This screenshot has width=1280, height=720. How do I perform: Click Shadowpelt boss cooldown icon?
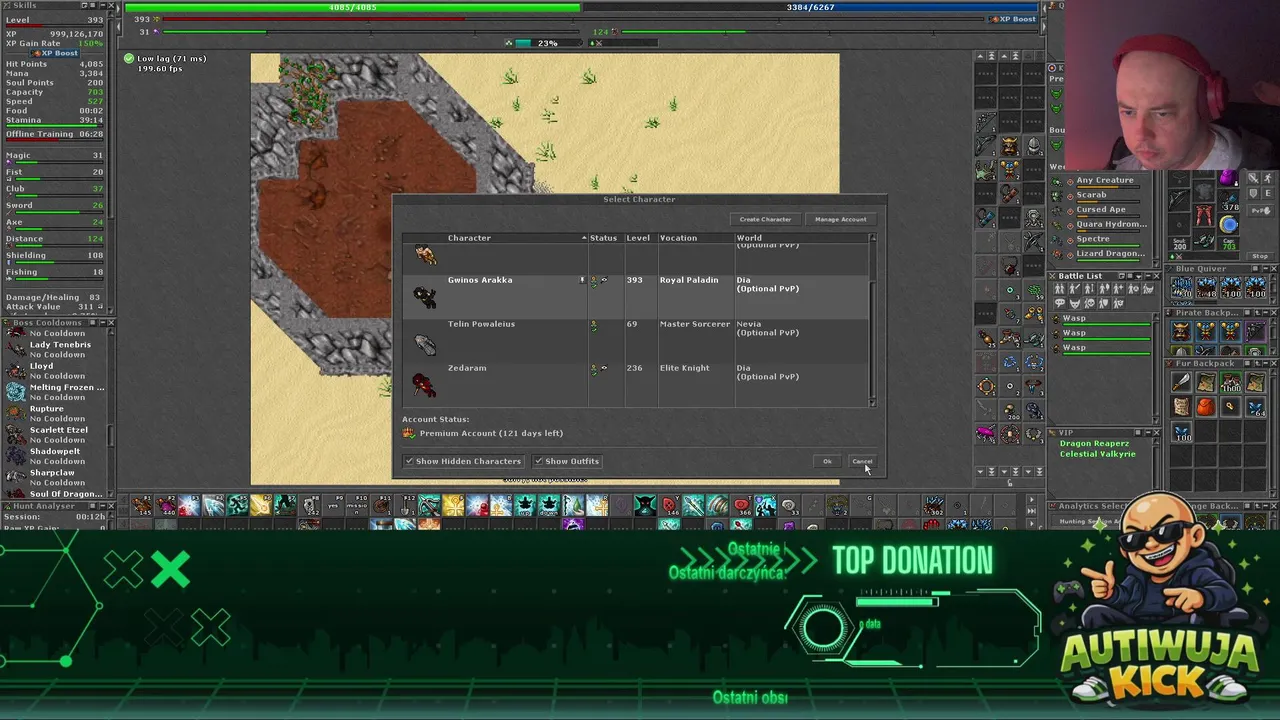click(16, 456)
